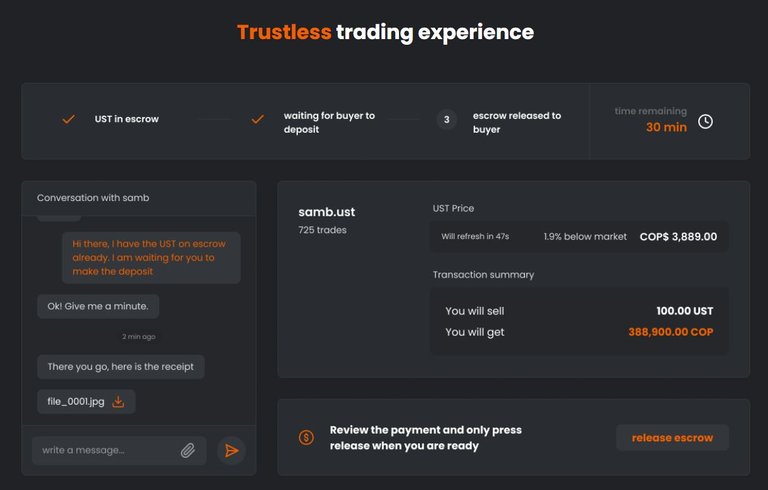
Task: Open the samb.ust trader profile name
Action: pos(327,212)
